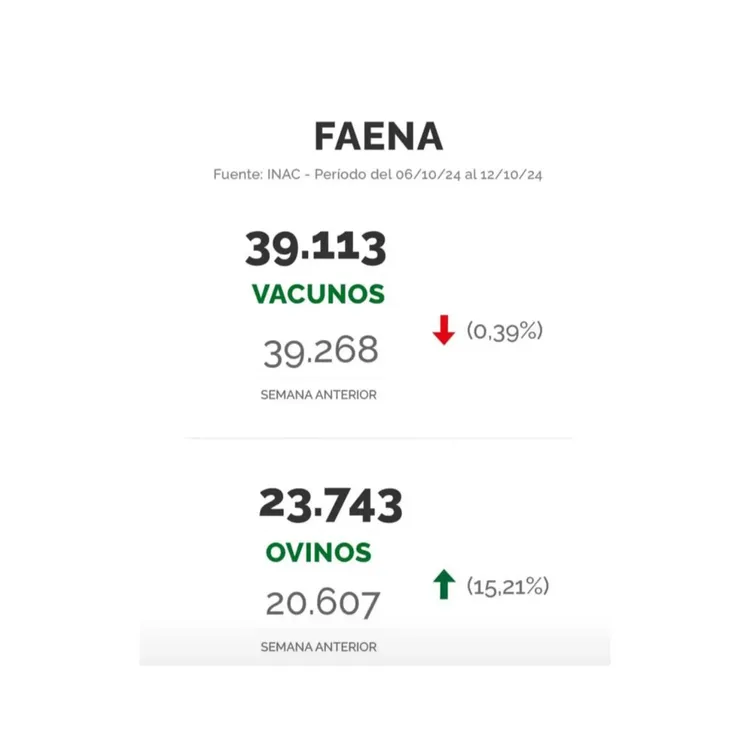Click the word Período in the subtitle
Screen dimensions: 750x750
coord(341,175)
